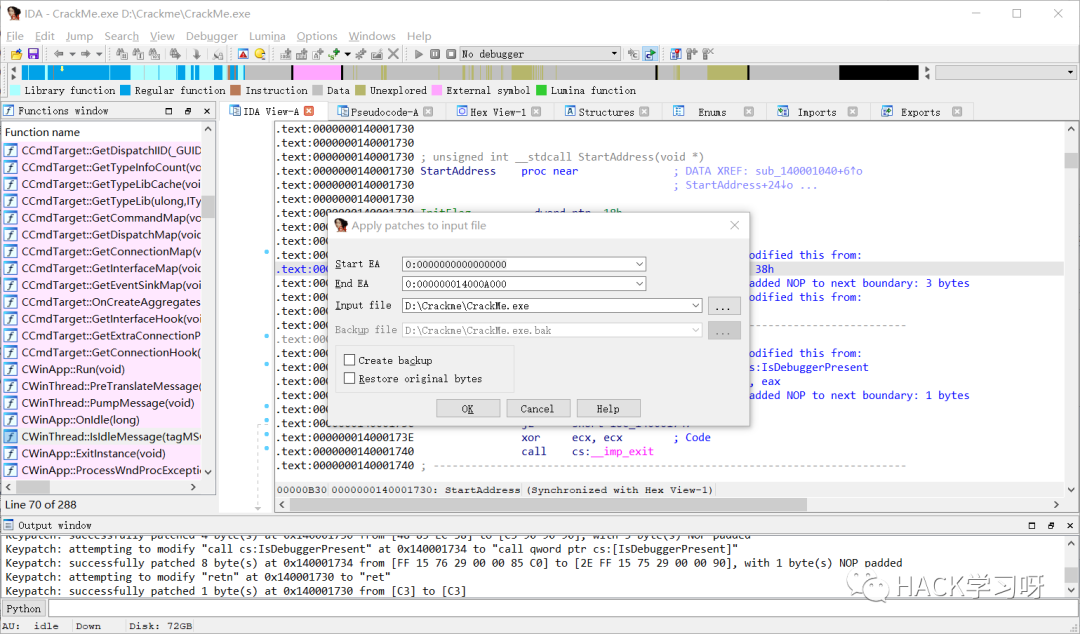Click the pause process toolbar icon
This screenshot has width=1080, height=634.
tap(434, 54)
